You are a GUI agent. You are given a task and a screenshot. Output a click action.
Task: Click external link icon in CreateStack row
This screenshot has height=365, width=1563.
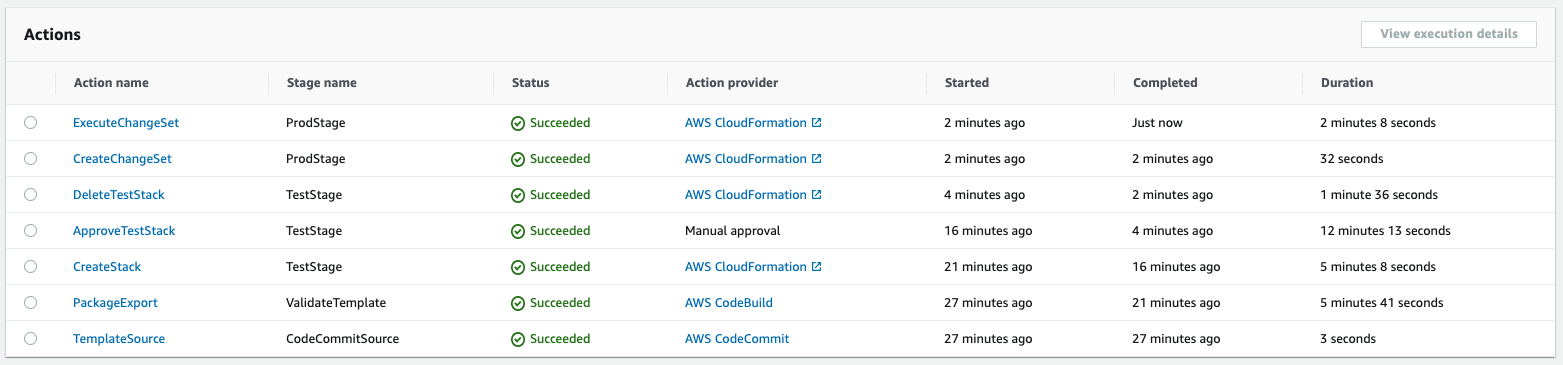pyautogui.click(x=816, y=267)
